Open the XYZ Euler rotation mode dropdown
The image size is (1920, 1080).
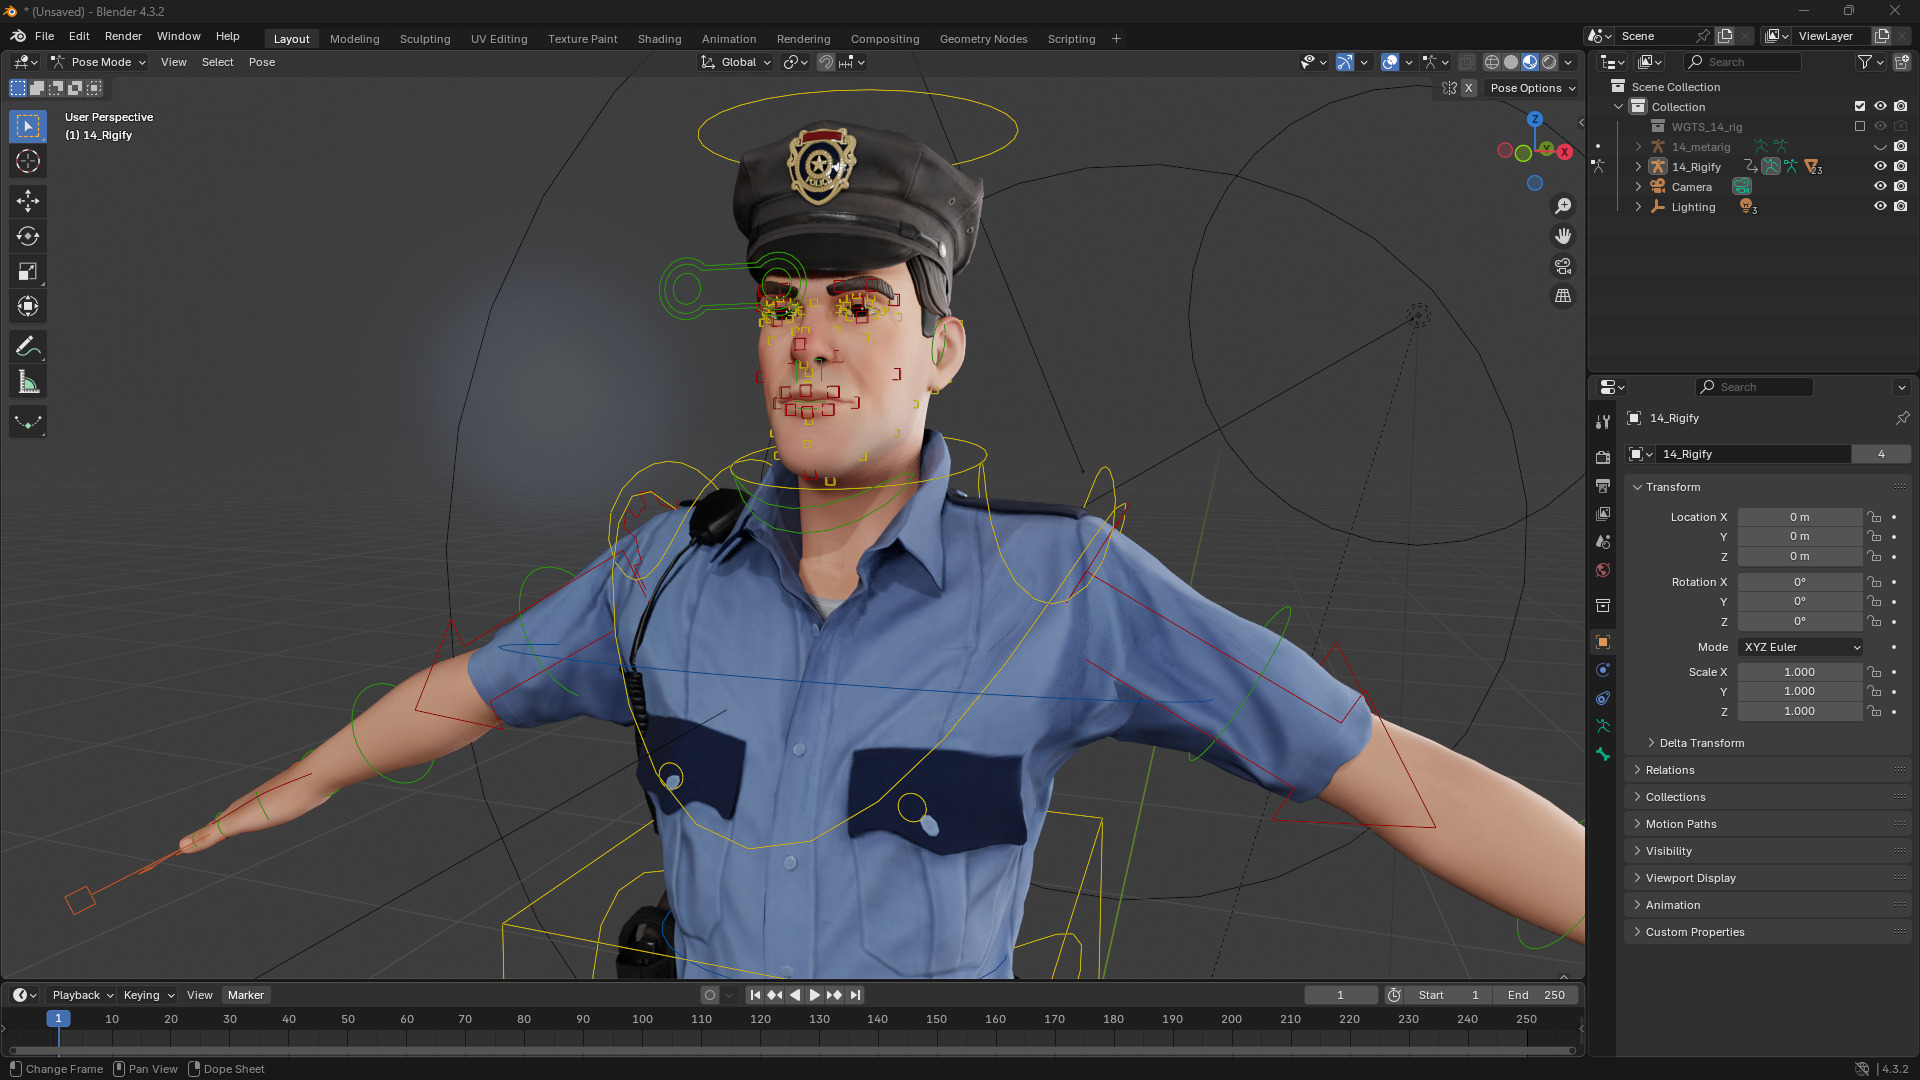tap(1801, 647)
